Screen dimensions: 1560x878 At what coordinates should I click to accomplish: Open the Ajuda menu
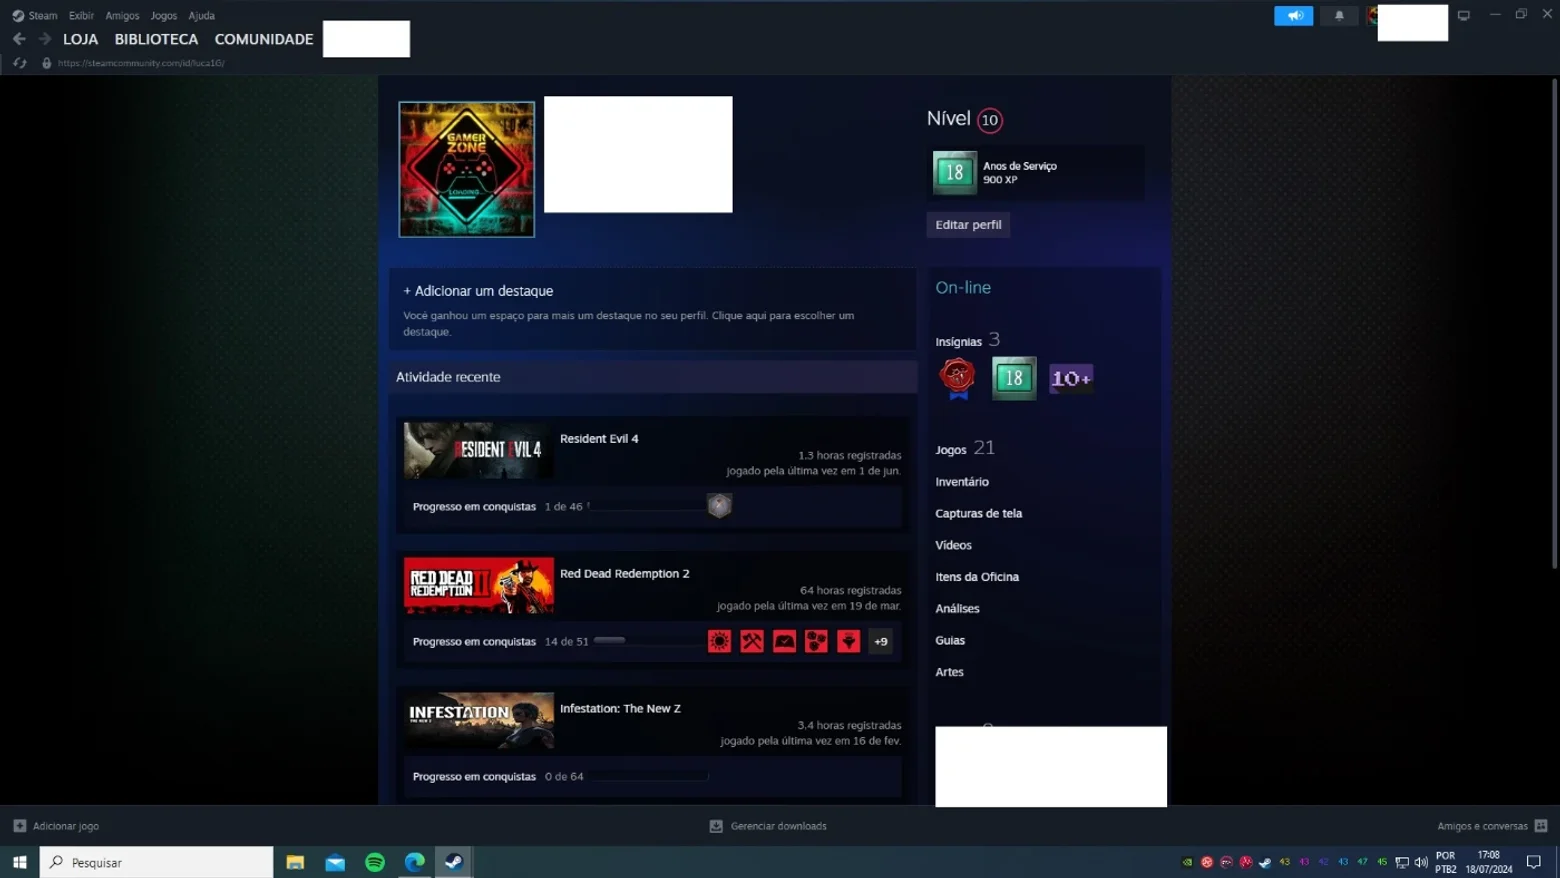(x=201, y=16)
